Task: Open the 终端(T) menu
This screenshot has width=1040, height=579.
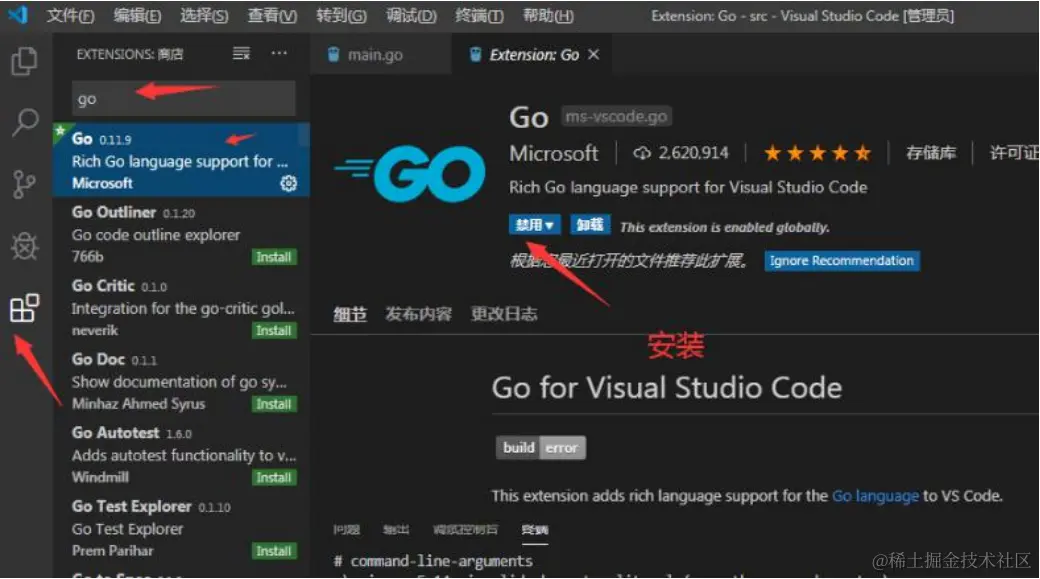Action: (479, 15)
